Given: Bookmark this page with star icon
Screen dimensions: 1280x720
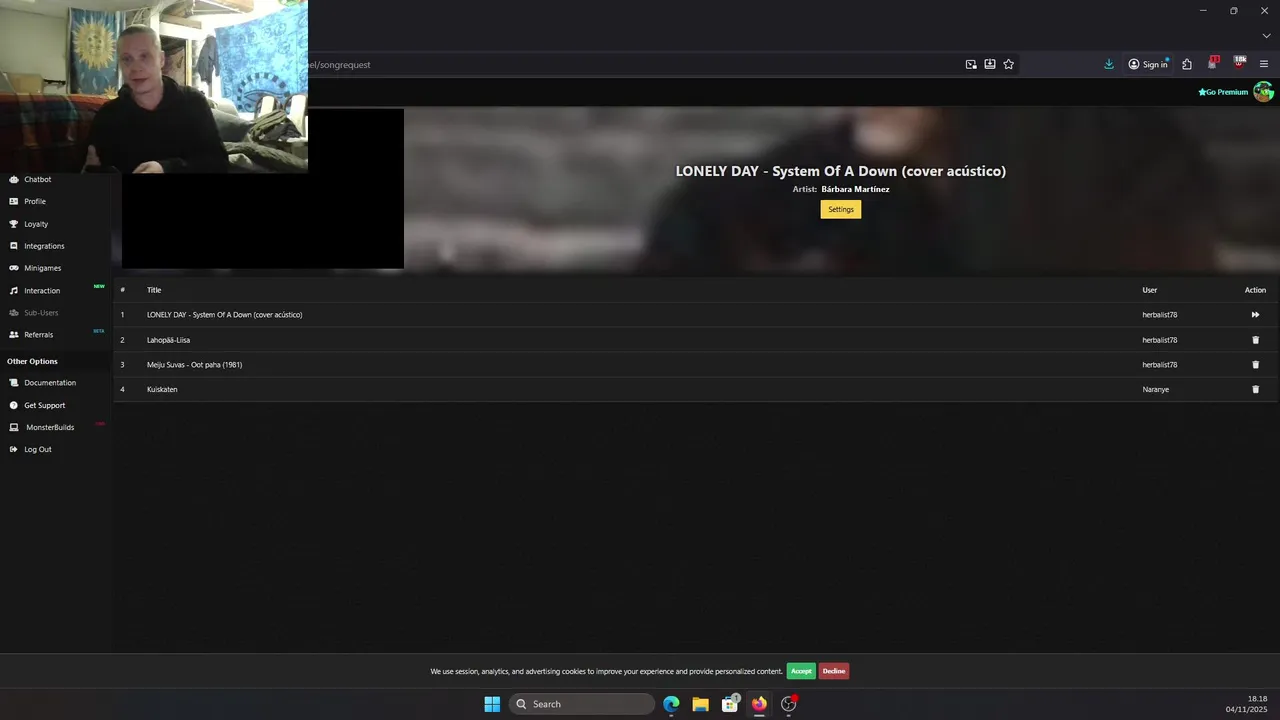Looking at the screenshot, I should coord(1009,64).
